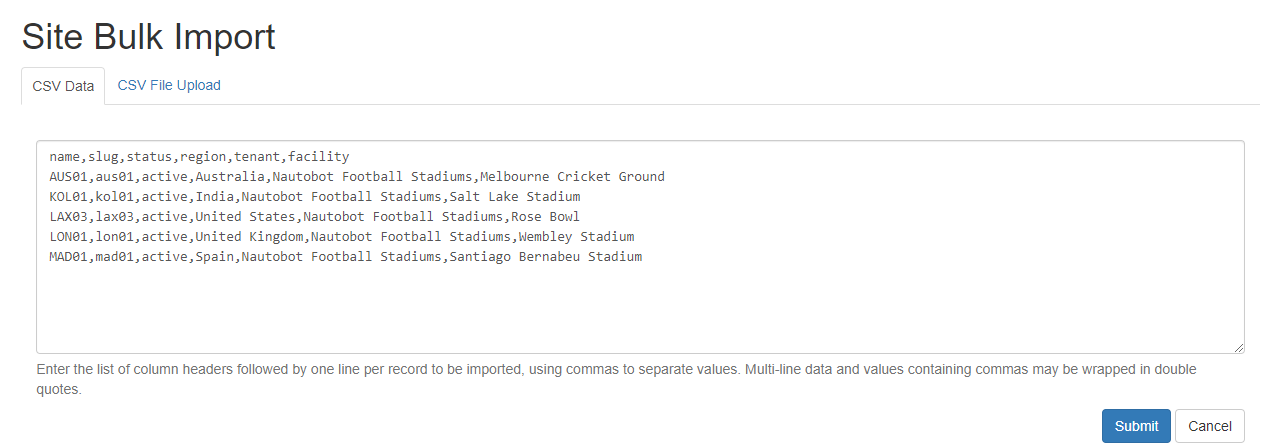Click the Santiago Bernabeu Stadium text
Image resolution: width=1267 pixels, height=448 pixels.
(x=545, y=257)
